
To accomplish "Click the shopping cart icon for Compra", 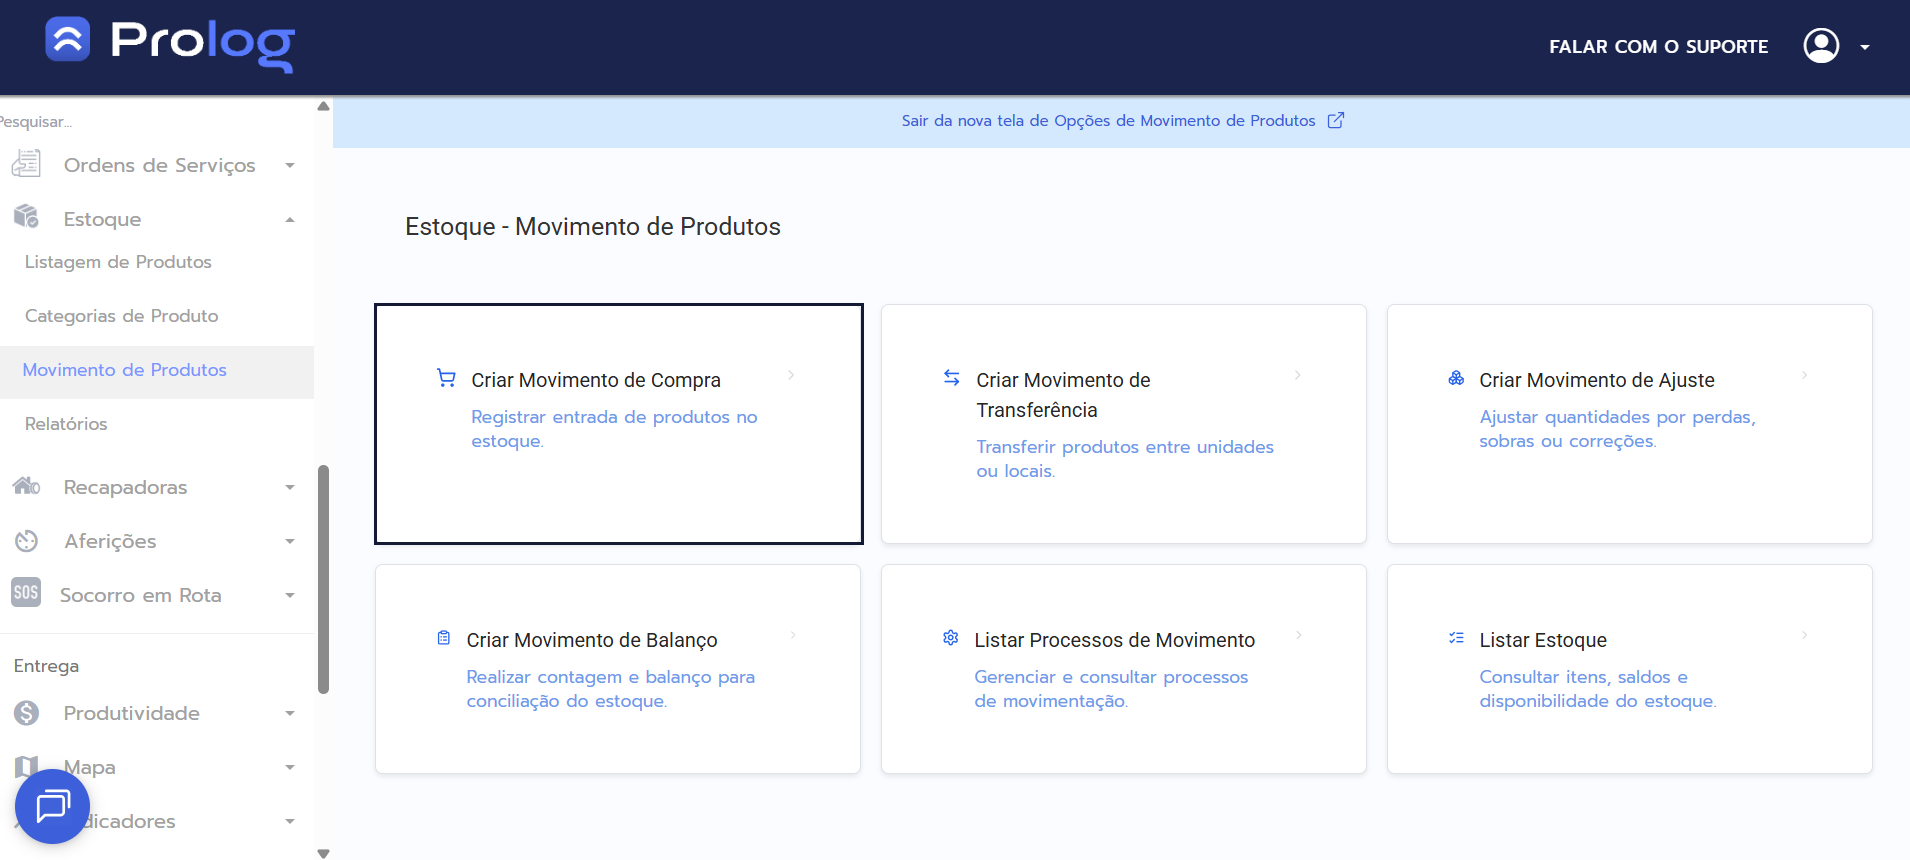I will [446, 378].
